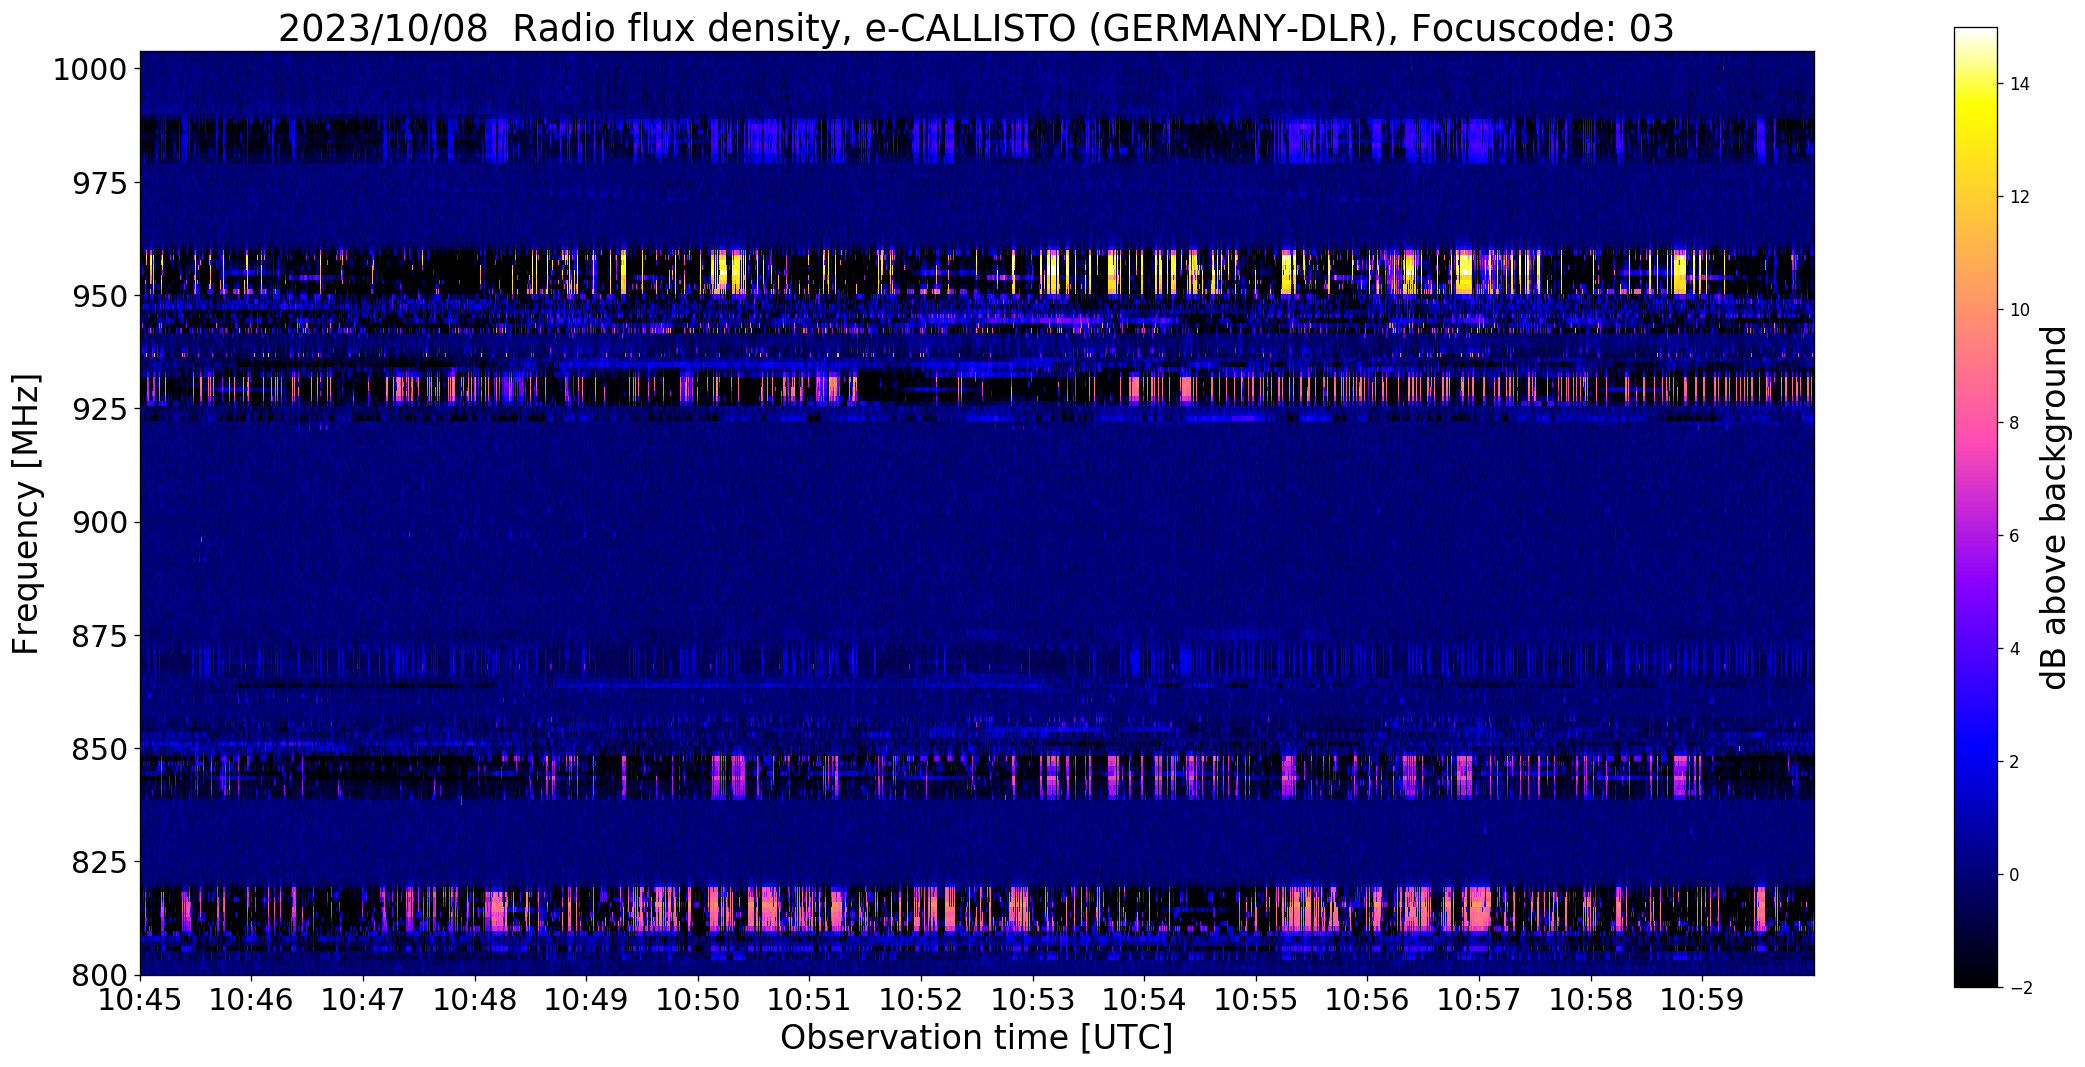Screen dimensions: 2085x1067
Task: Select the Observation time [UTC] axis label
Action: [x=976, y=1038]
